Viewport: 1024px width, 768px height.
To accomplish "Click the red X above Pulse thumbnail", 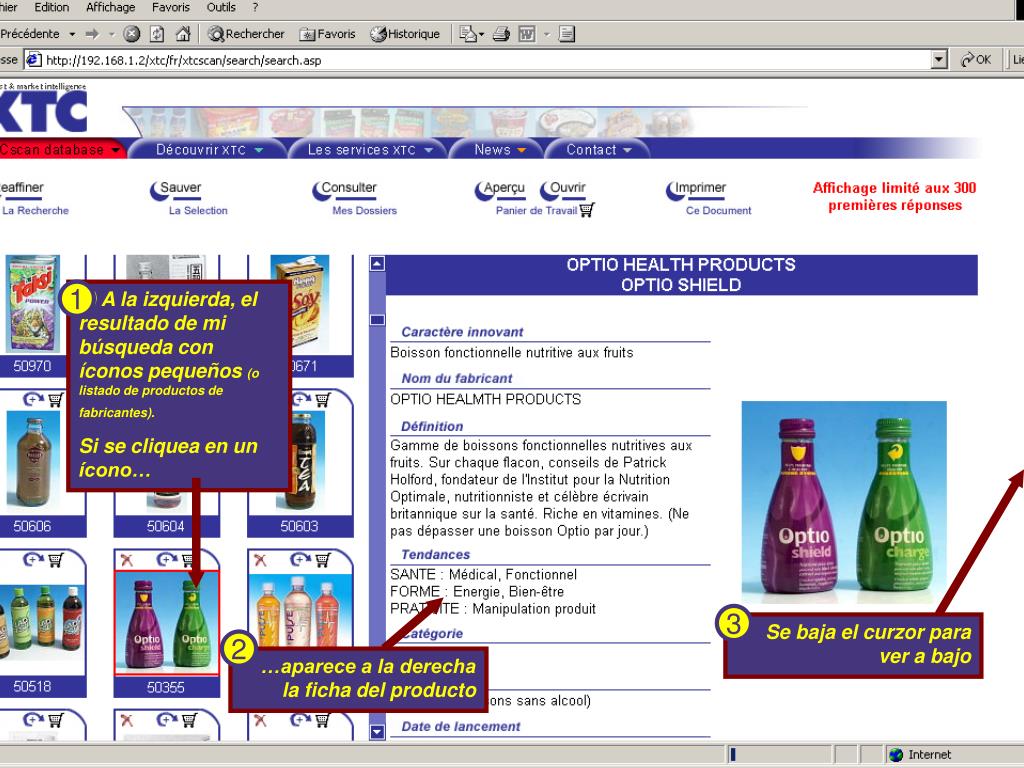I will (260, 560).
